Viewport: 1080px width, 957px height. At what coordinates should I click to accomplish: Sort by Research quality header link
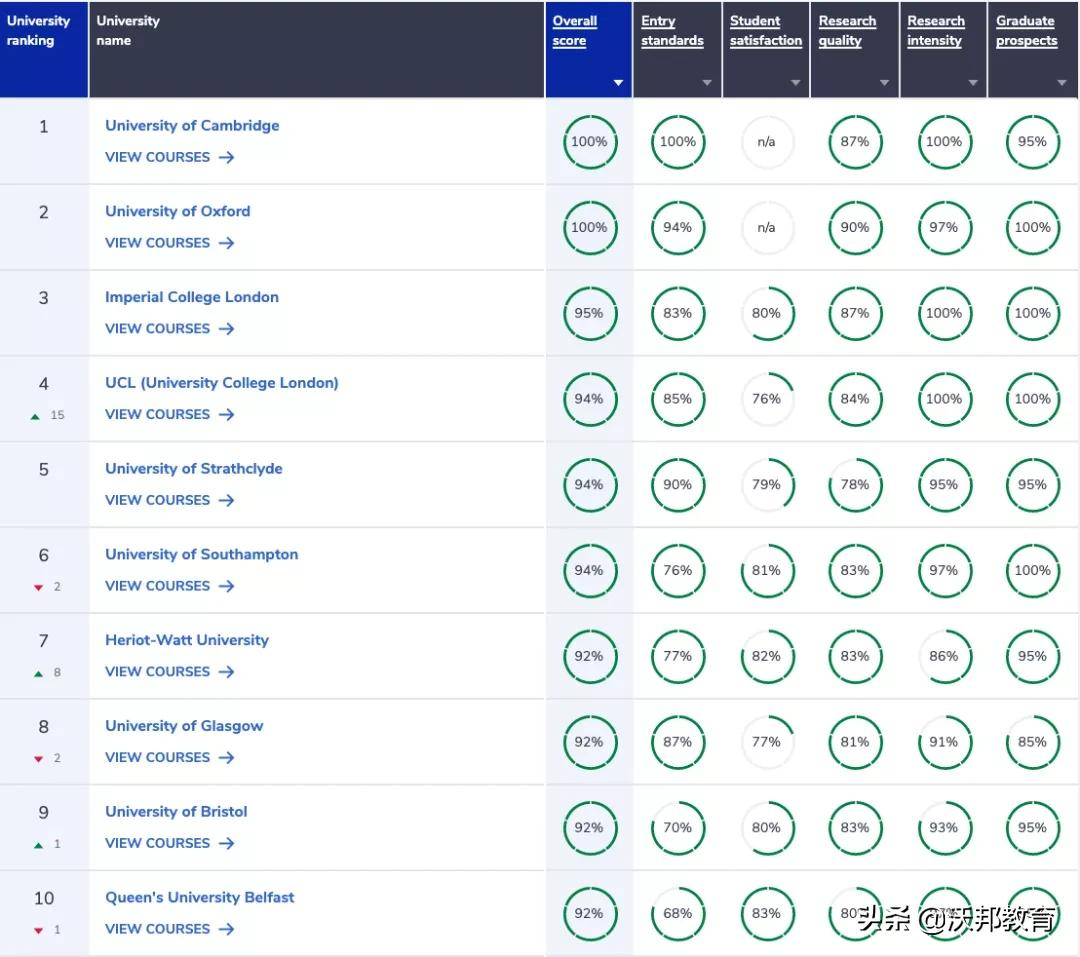click(x=847, y=31)
